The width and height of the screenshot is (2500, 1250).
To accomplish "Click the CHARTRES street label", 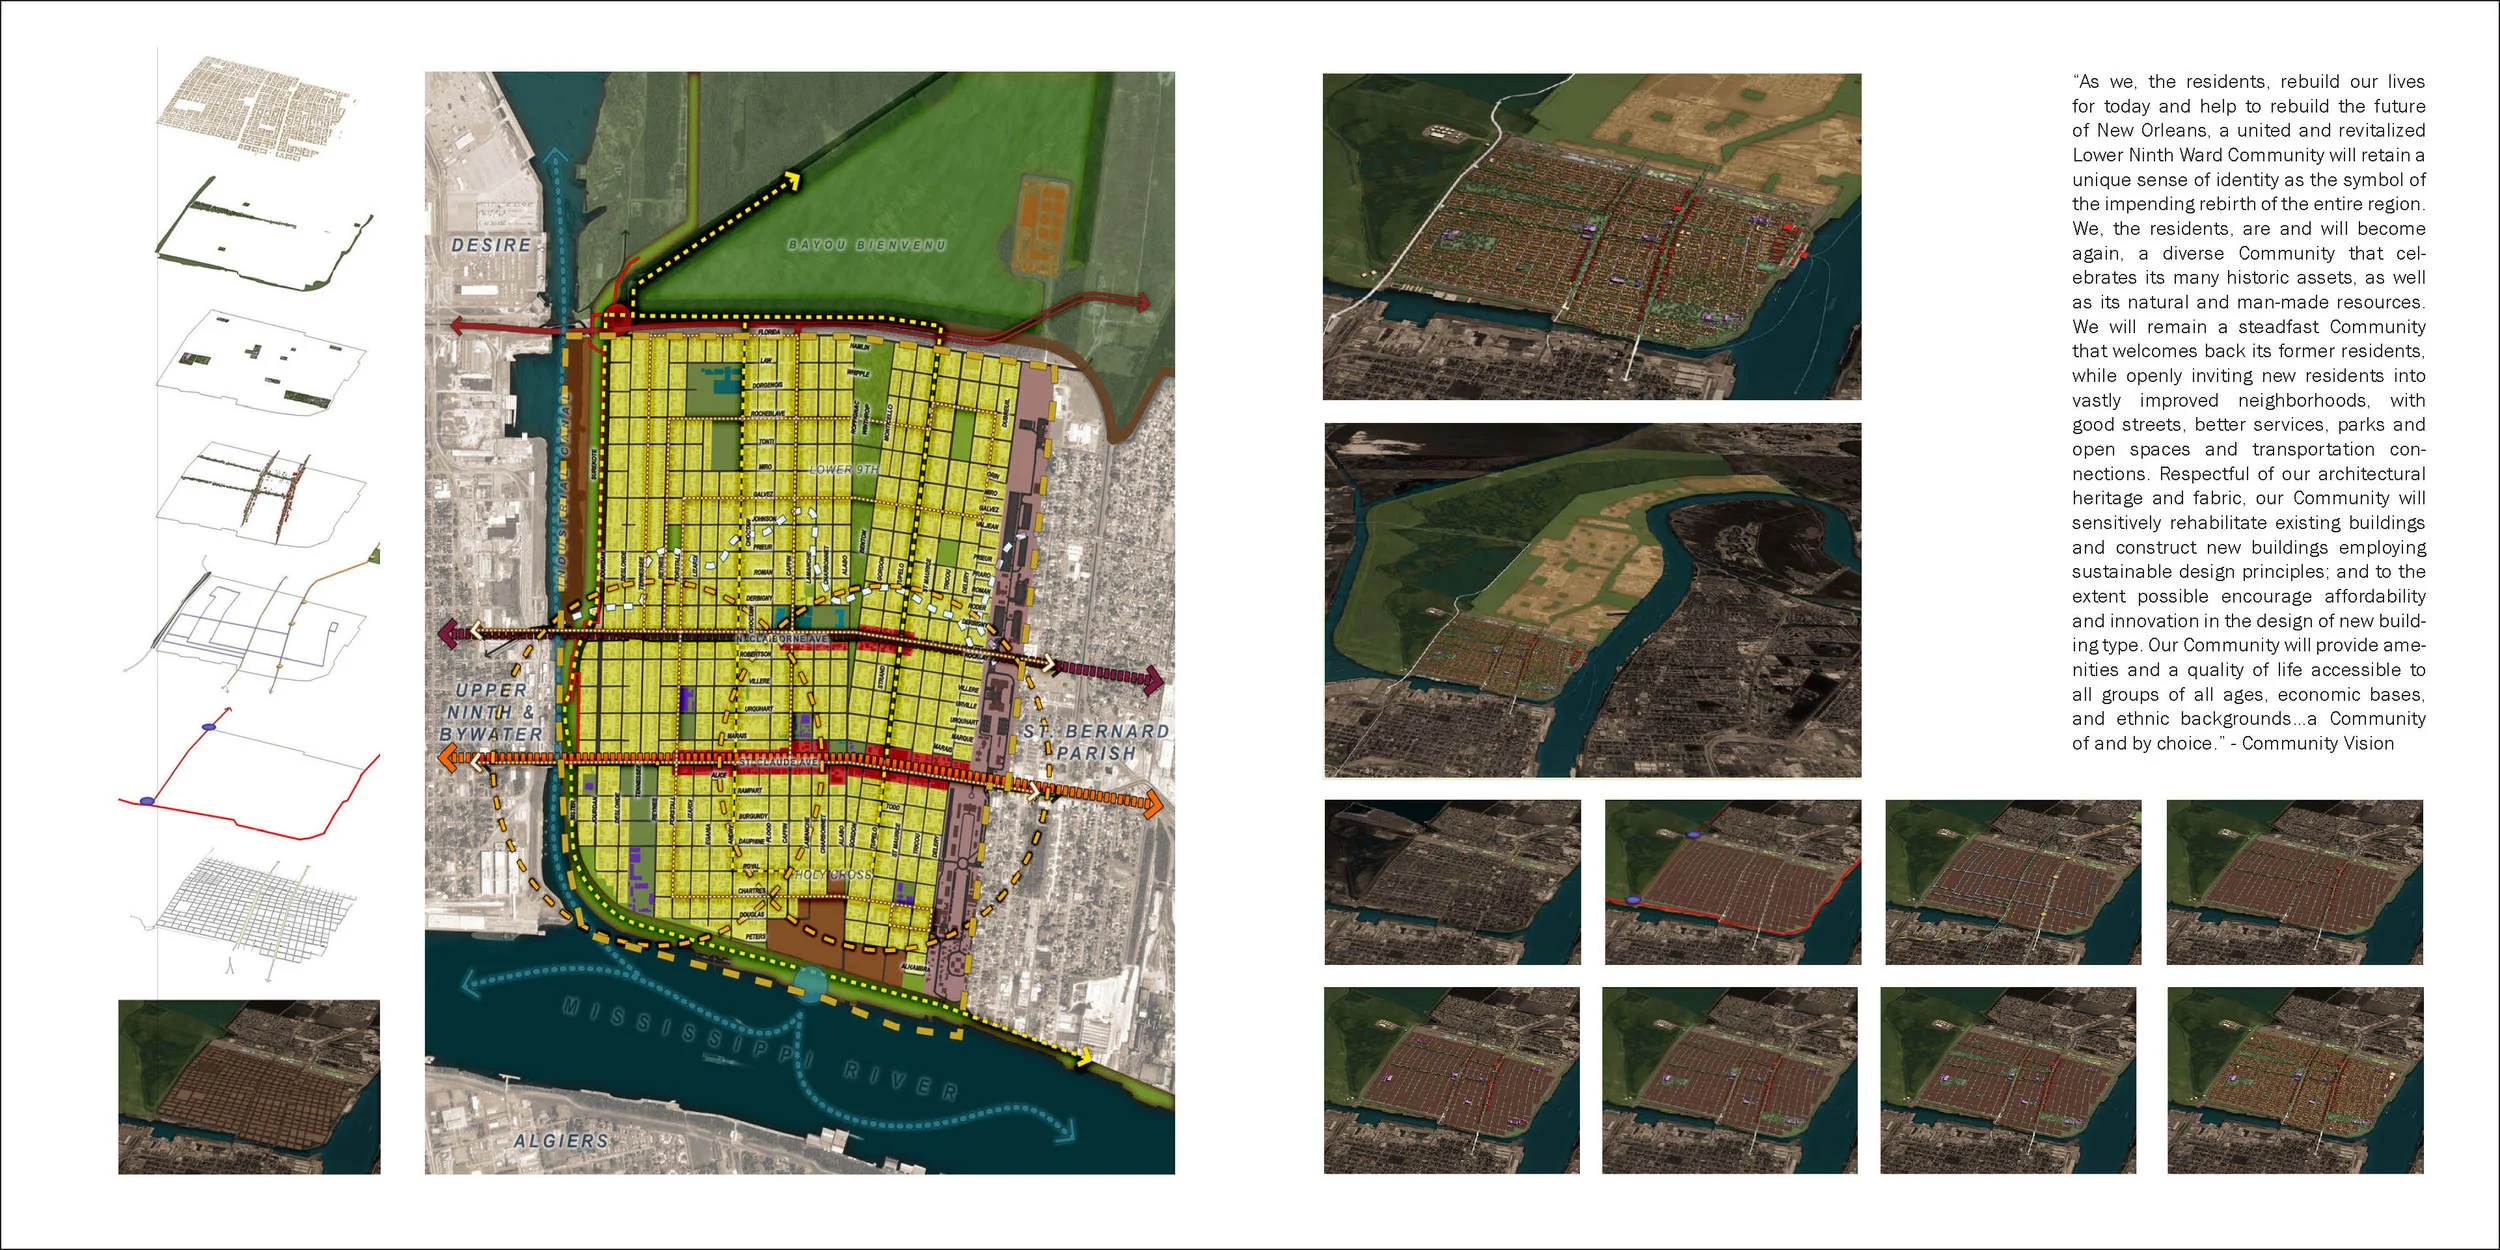I will 752,890.
